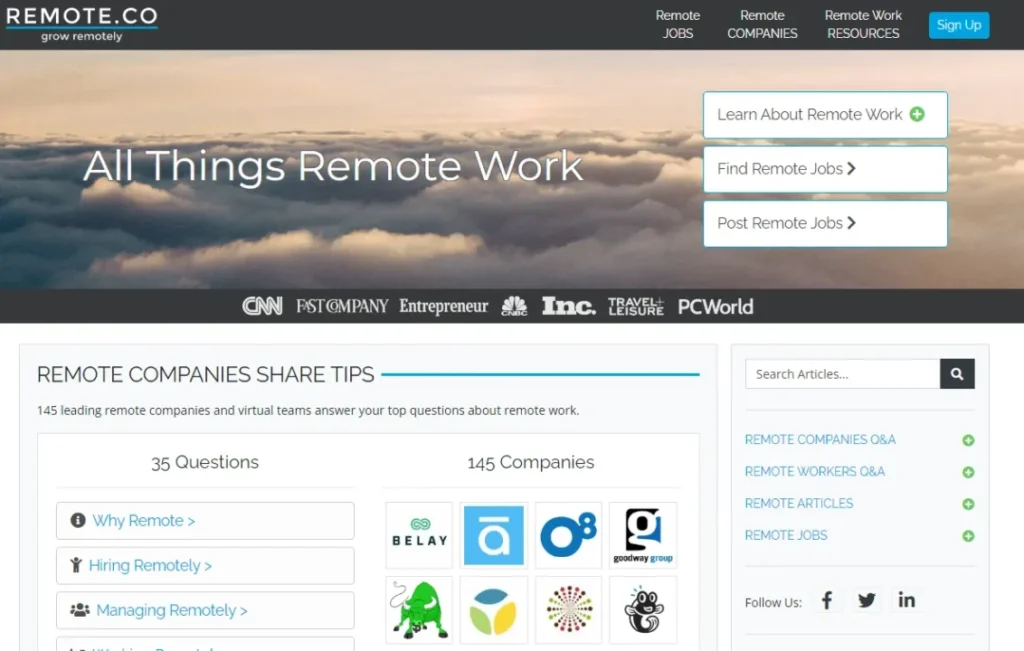Click the Search Articles input field

tap(842, 374)
